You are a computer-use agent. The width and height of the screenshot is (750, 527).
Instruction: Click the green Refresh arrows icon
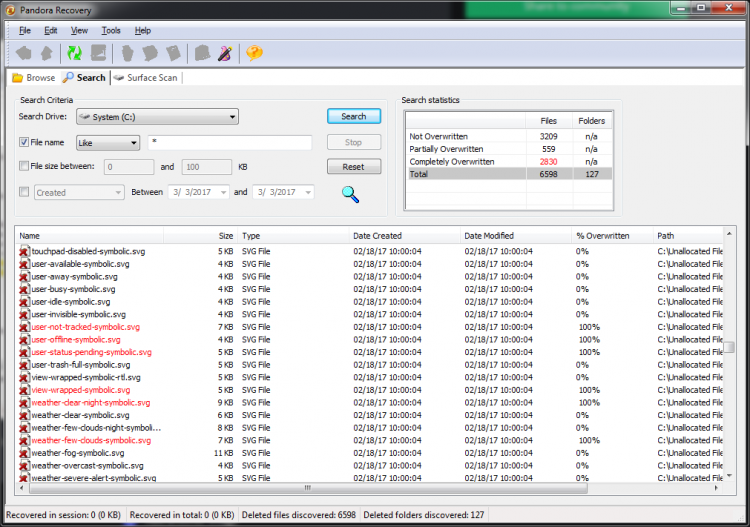75,53
